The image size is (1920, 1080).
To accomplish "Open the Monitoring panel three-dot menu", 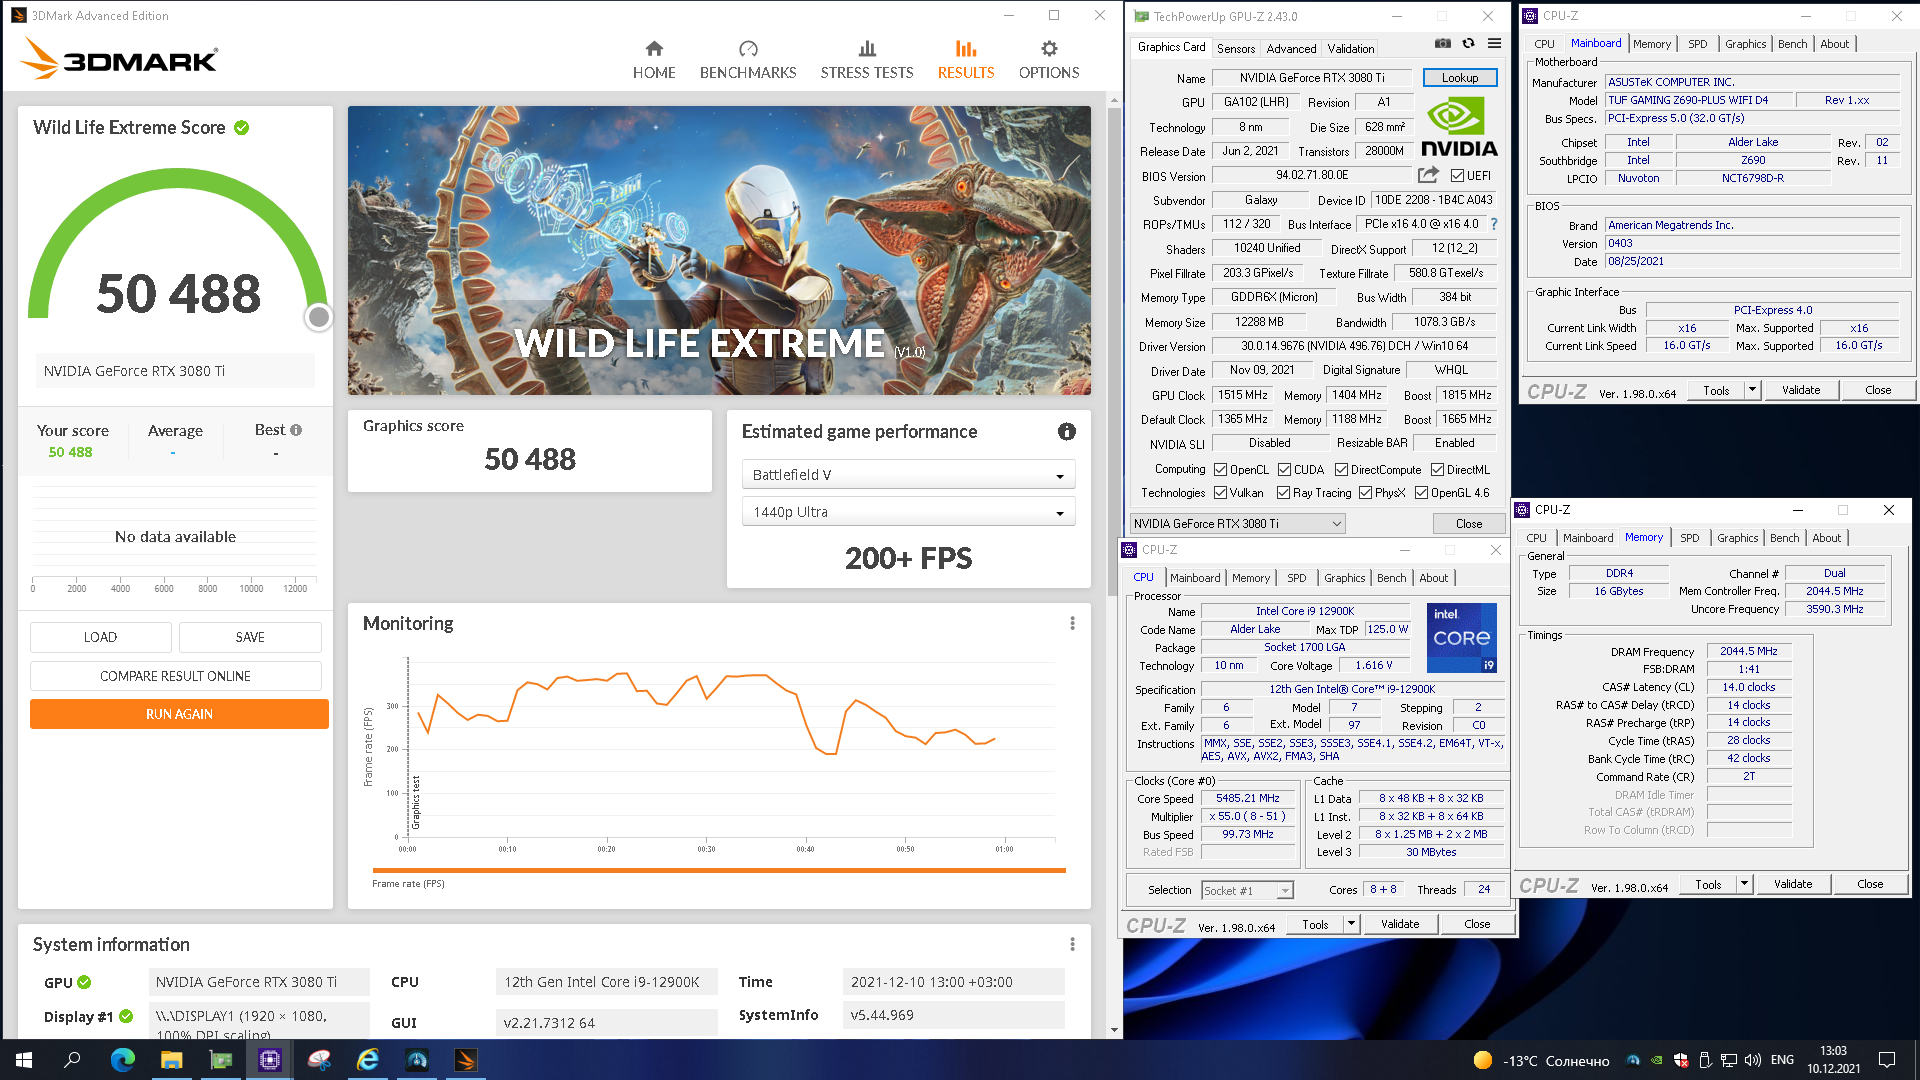I will pos(1072,623).
